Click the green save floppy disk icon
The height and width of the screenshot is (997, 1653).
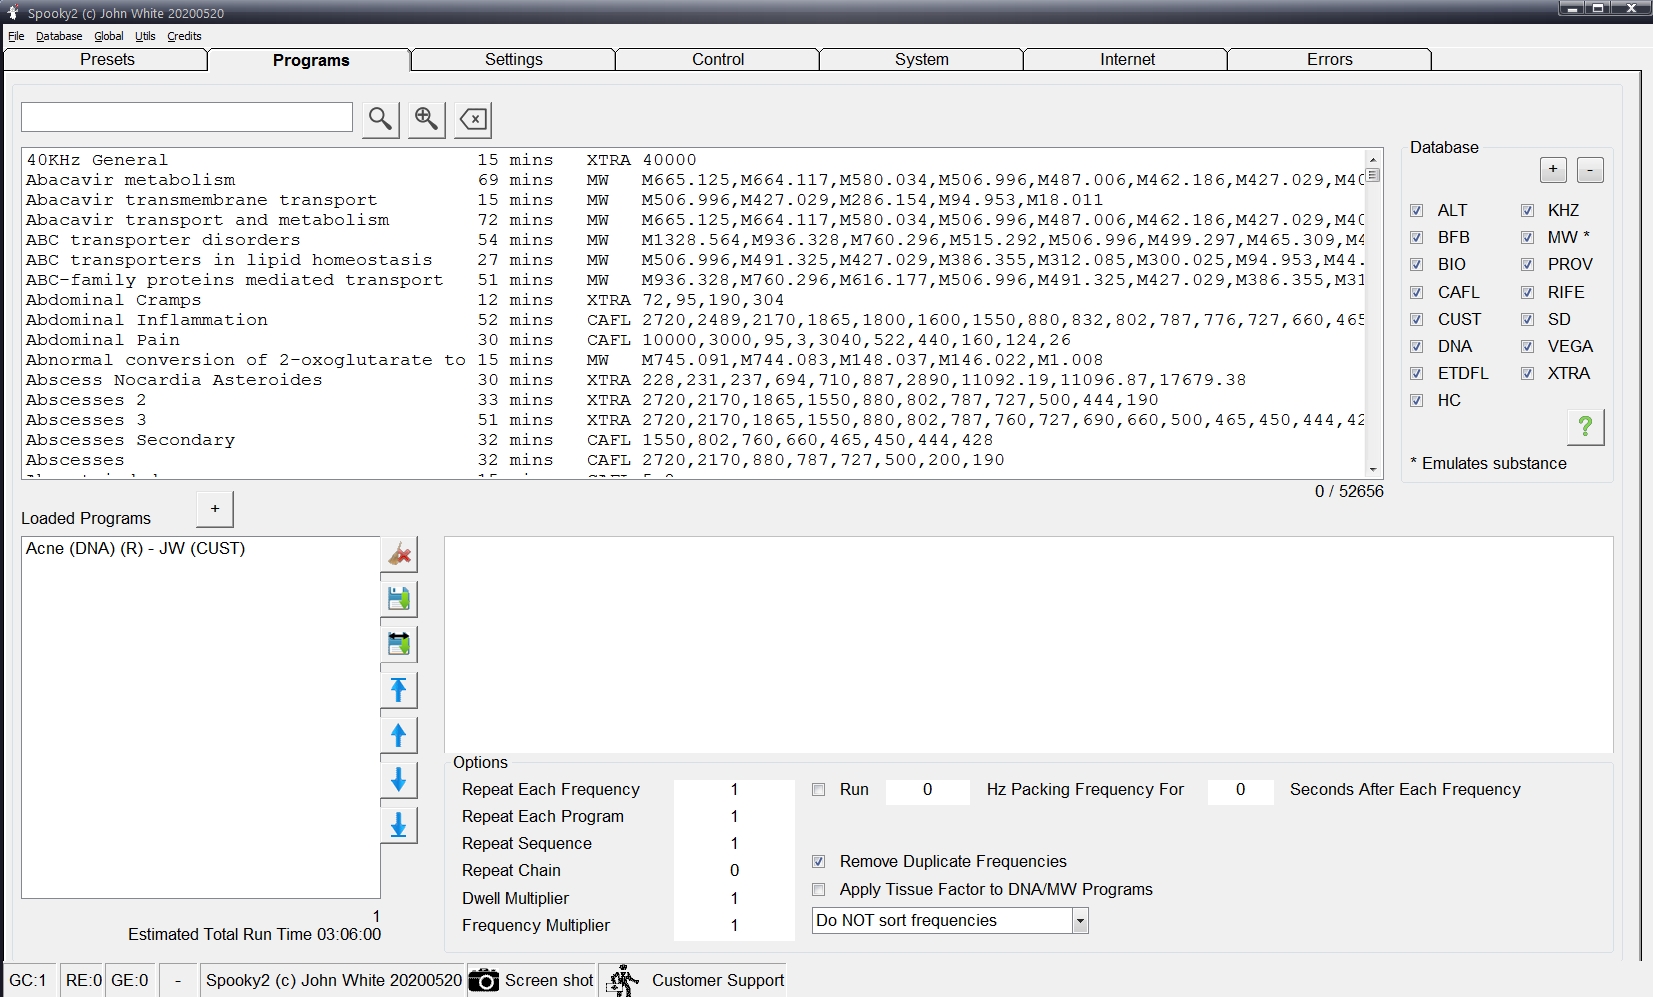(x=399, y=599)
